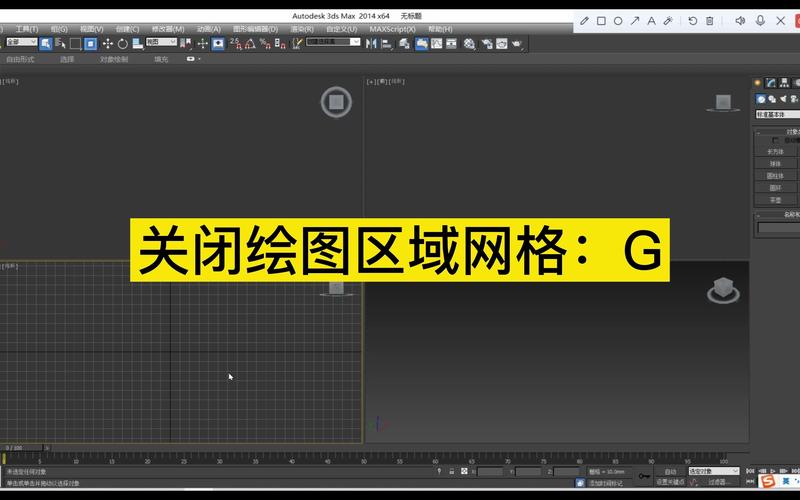Click the Box (长方体) primitive button

(776, 152)
